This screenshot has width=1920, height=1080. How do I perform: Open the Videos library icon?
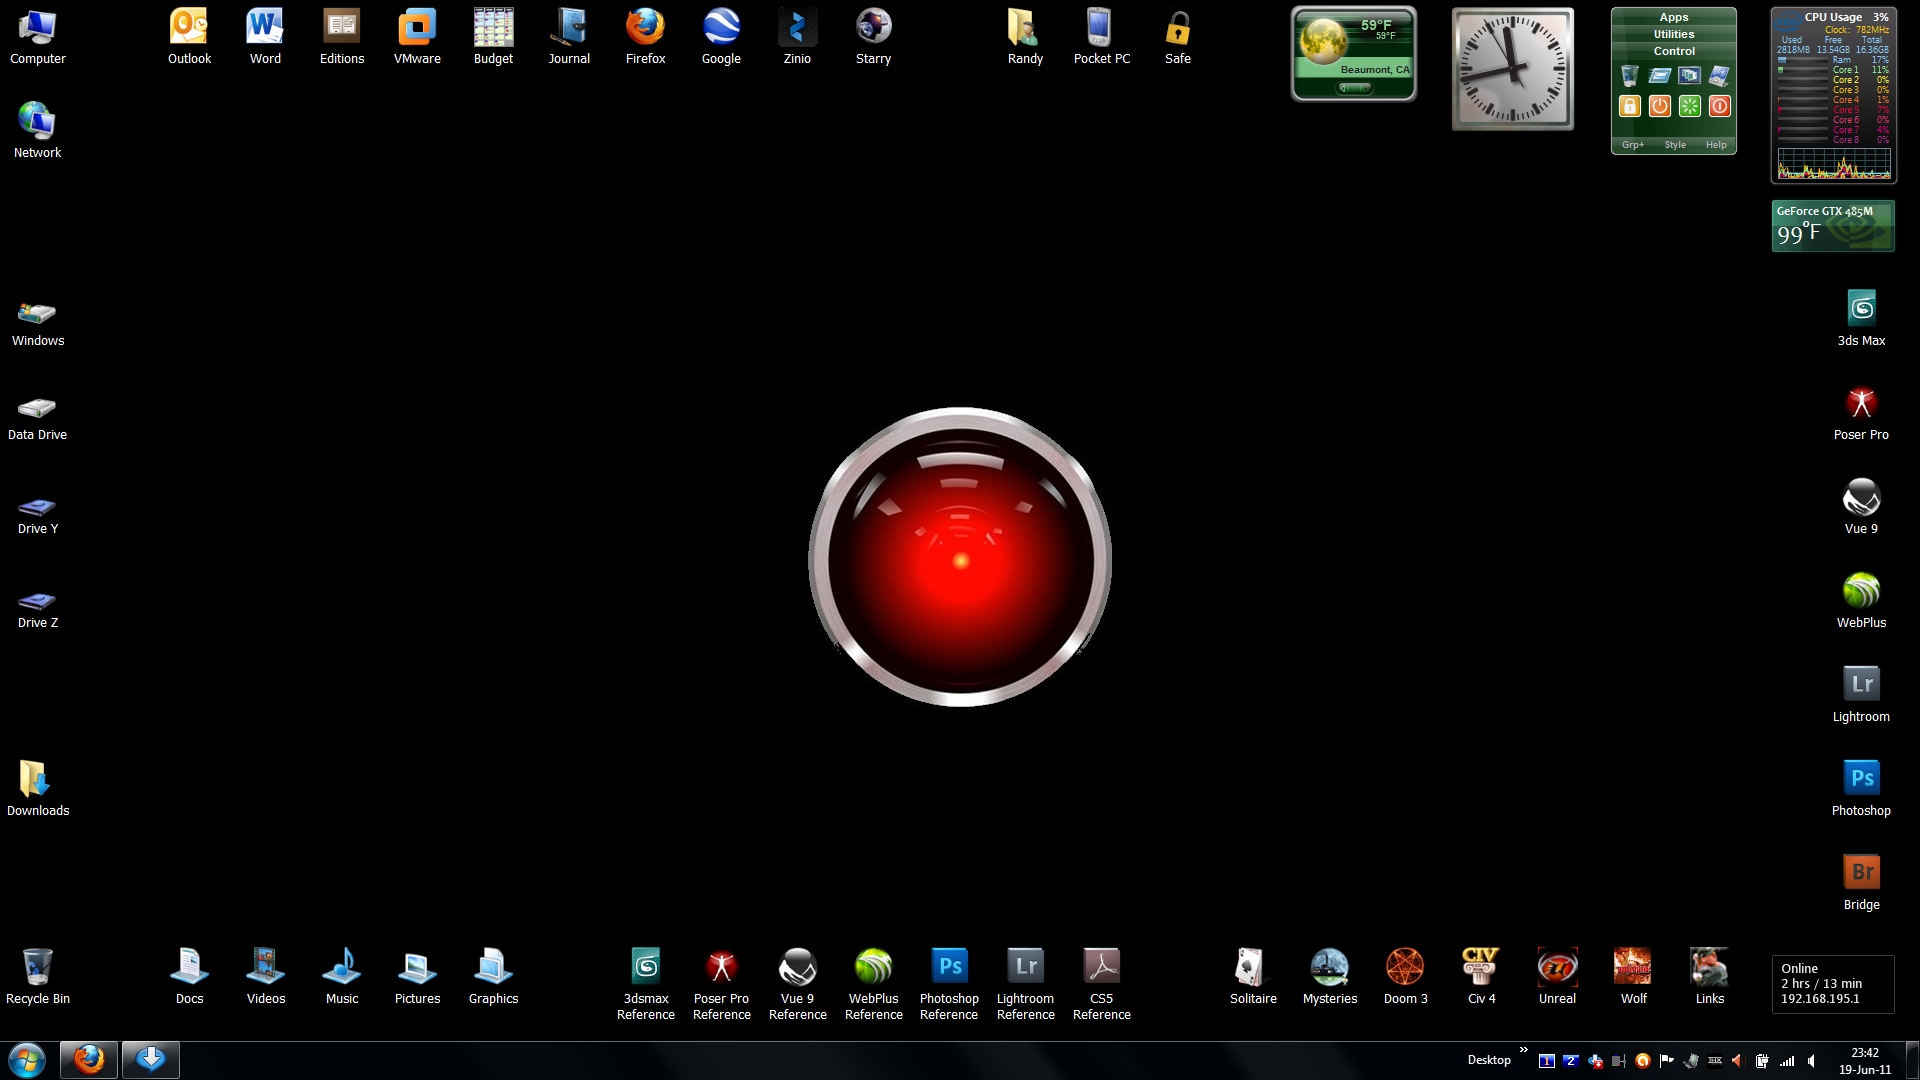265,977
